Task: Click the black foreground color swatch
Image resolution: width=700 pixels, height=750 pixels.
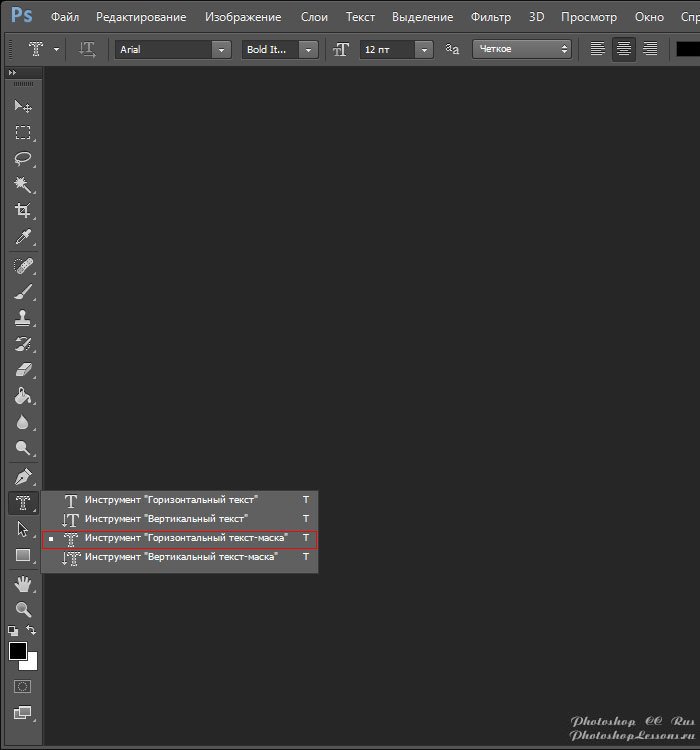Action: (17, 651)
